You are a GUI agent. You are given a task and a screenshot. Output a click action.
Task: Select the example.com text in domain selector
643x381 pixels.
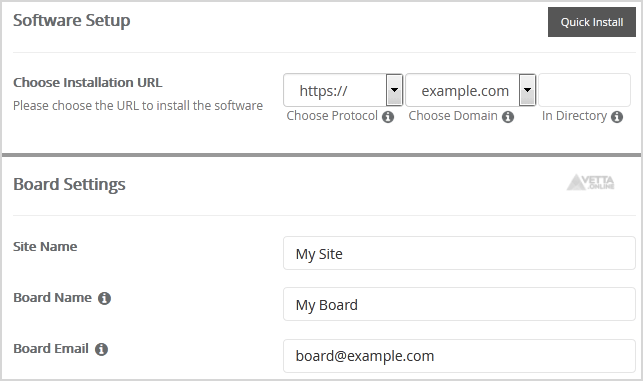(x=465, y=91)
